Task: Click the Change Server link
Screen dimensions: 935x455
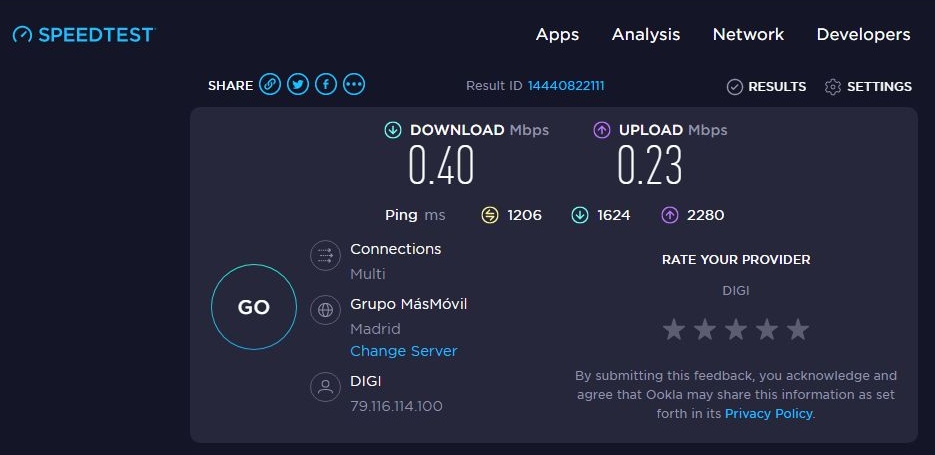Action: click(x=403, y=351)
